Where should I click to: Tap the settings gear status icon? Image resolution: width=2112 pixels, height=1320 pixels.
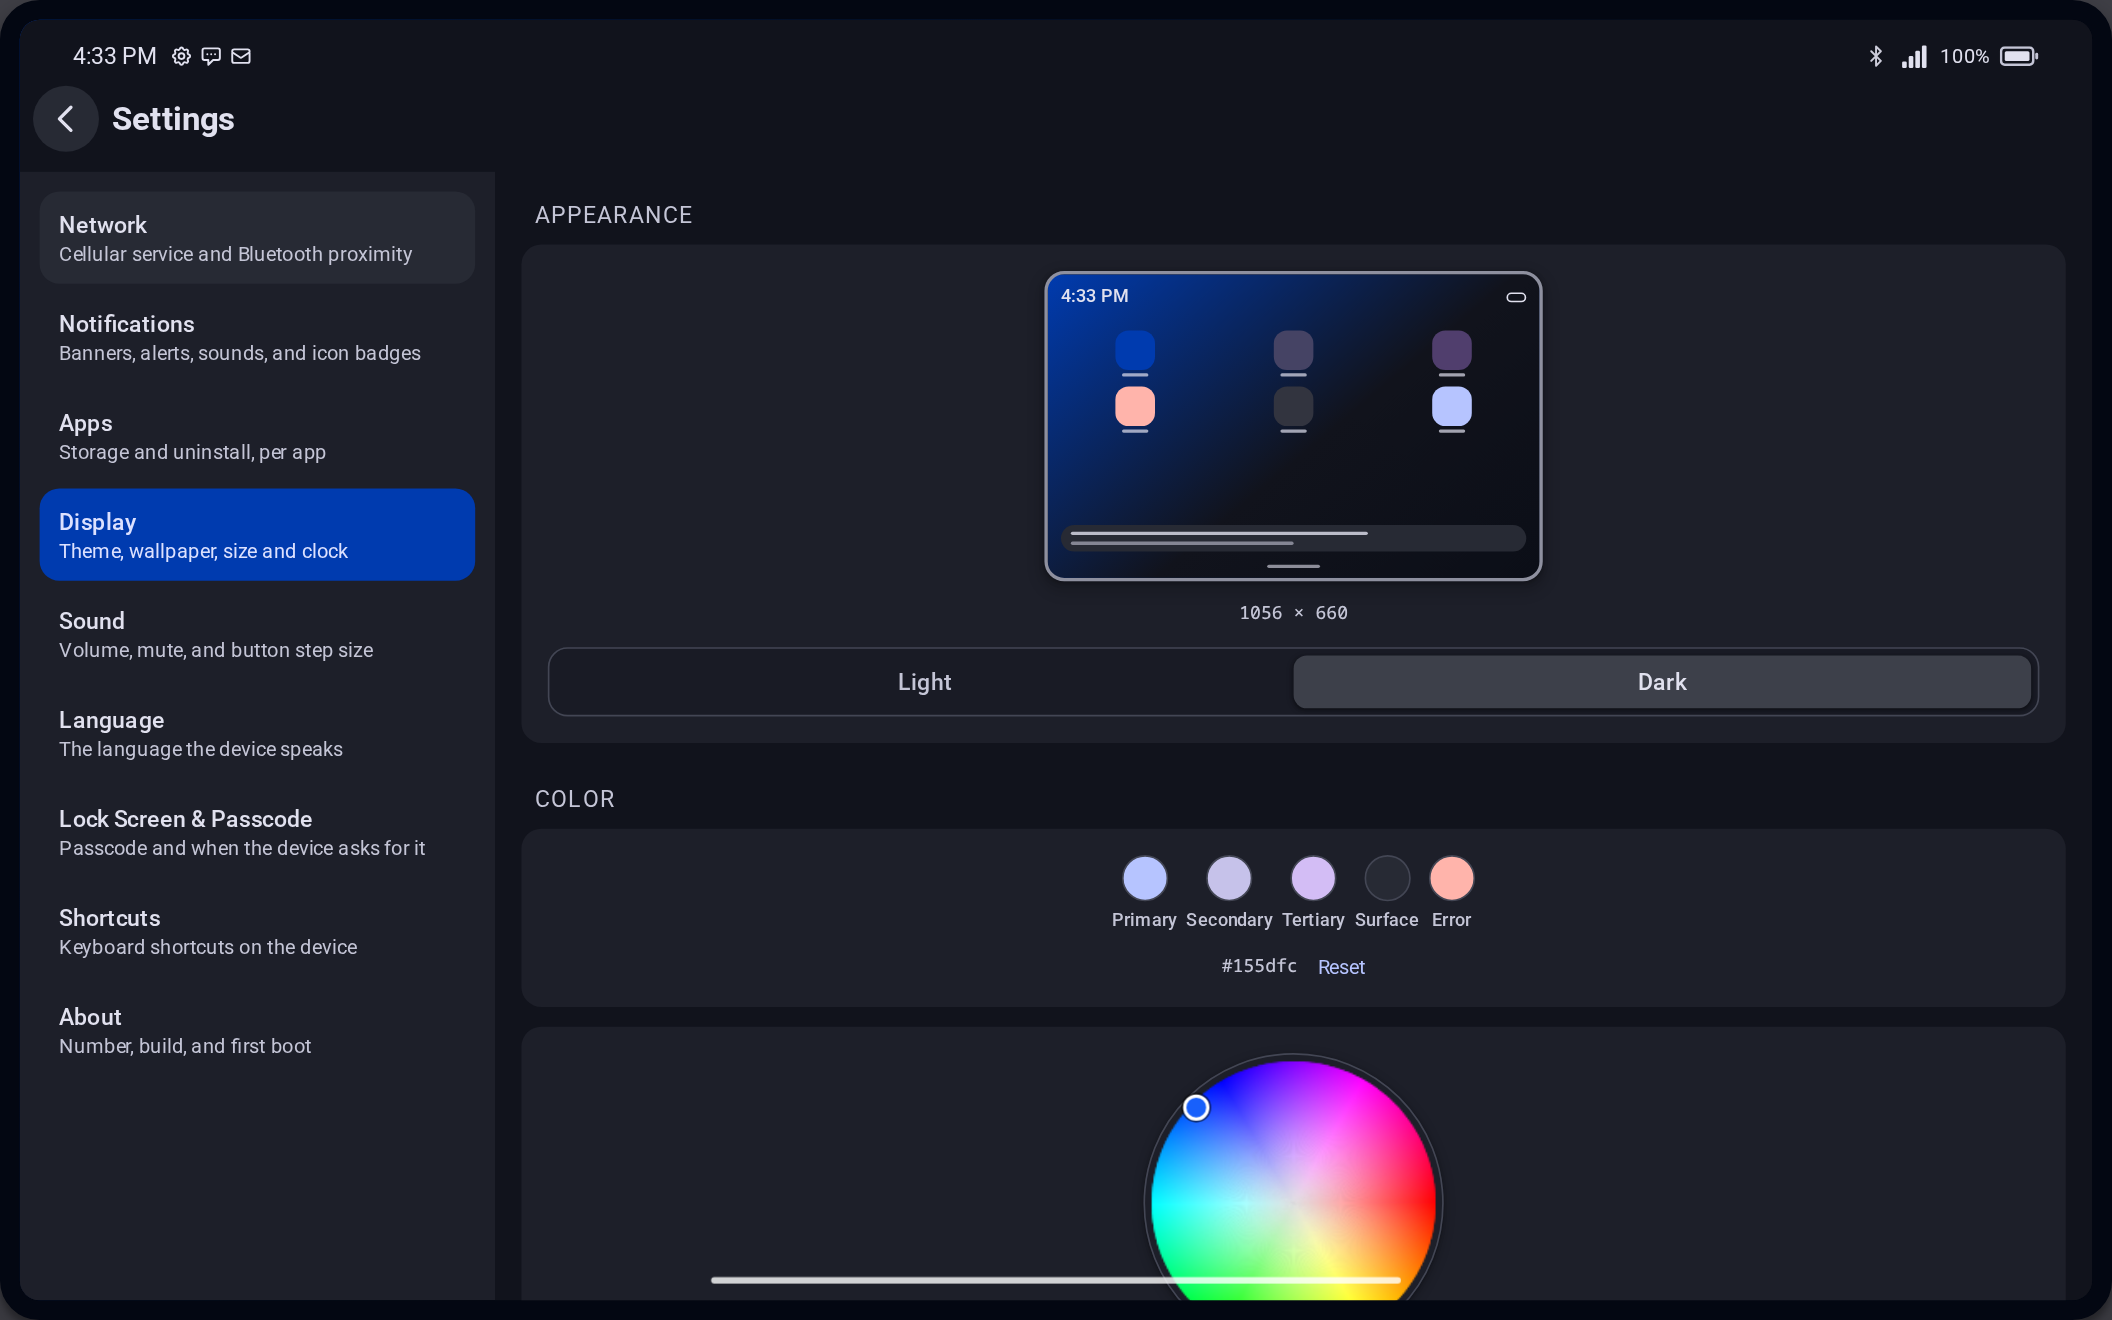coord(181,56)
